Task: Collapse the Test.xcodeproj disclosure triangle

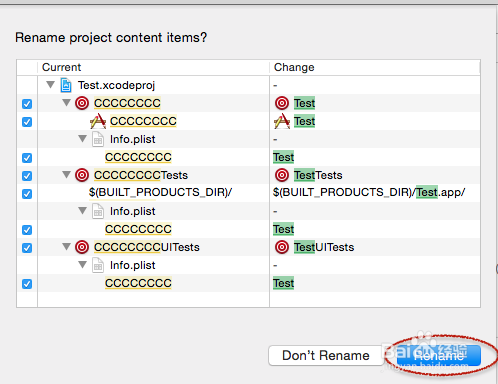Action: [51, 85]
